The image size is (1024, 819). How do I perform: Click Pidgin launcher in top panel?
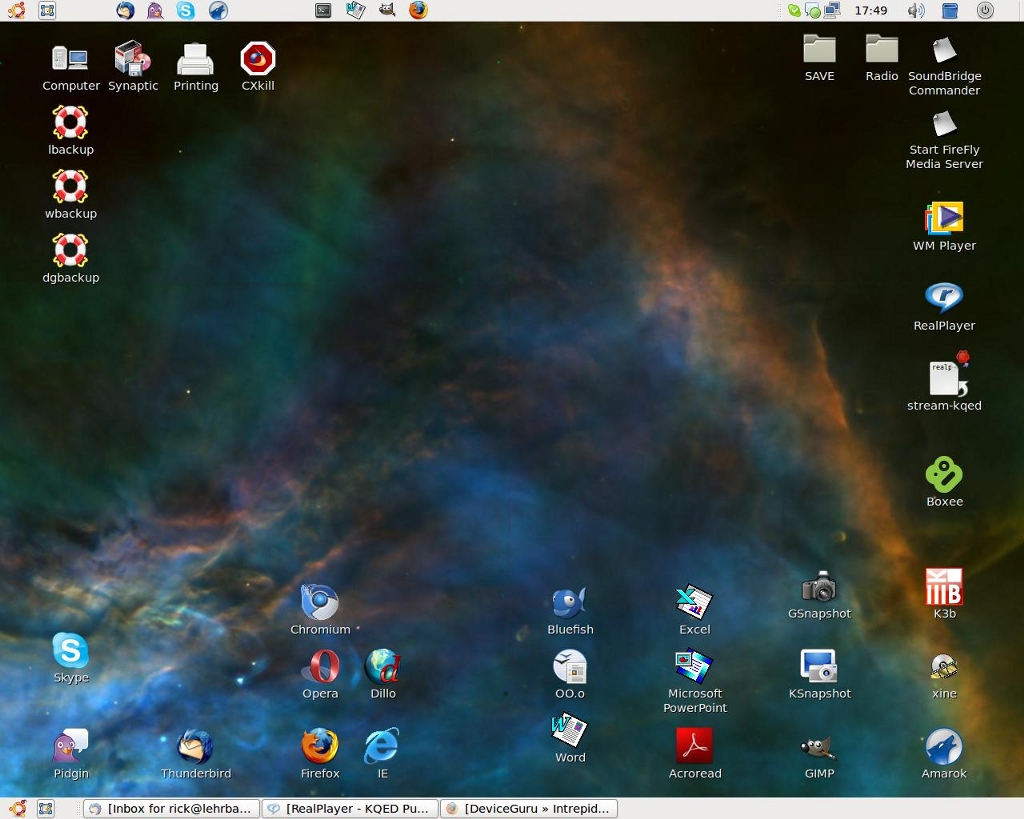[x=155, y=10]
